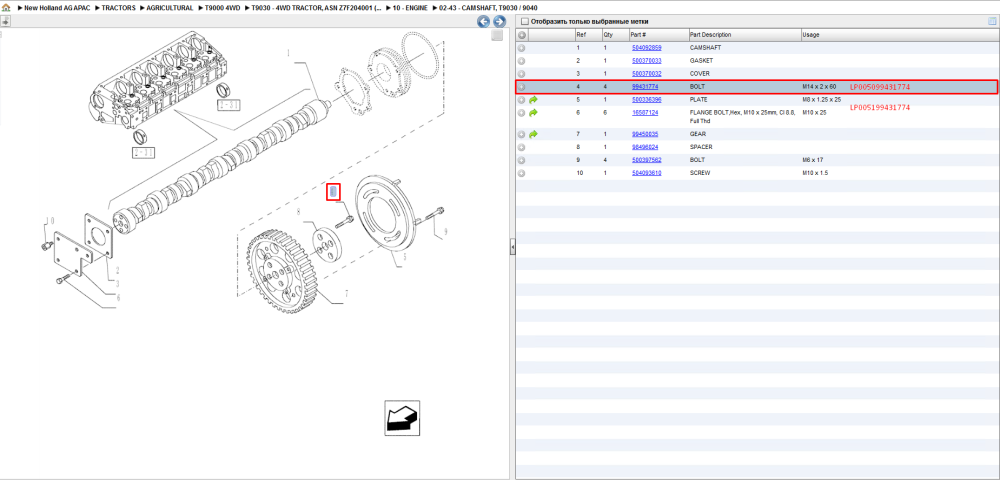The image size is (1000, 480).
Task: Select the 'M6 x 17' usage cell
Action: click(812, 160)
